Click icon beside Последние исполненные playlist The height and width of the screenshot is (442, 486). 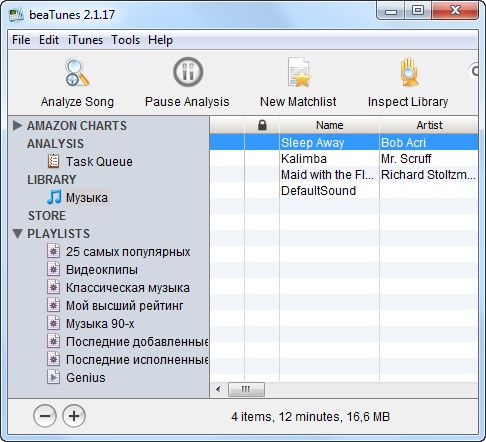pyautogui.click(x=53, y=359)
